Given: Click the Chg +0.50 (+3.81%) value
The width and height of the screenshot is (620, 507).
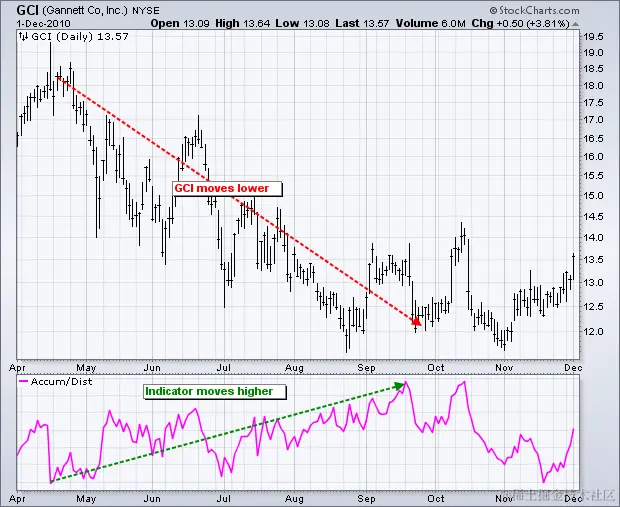Looking at the screenshot, I should (x=520, y=23).
